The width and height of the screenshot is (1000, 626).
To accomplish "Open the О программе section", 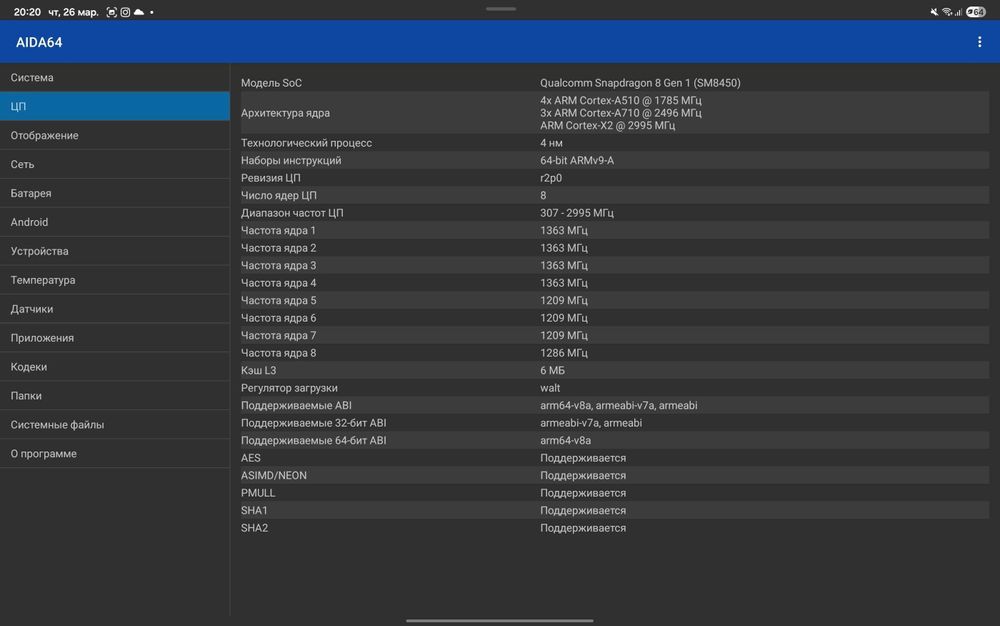I will 115,453.
